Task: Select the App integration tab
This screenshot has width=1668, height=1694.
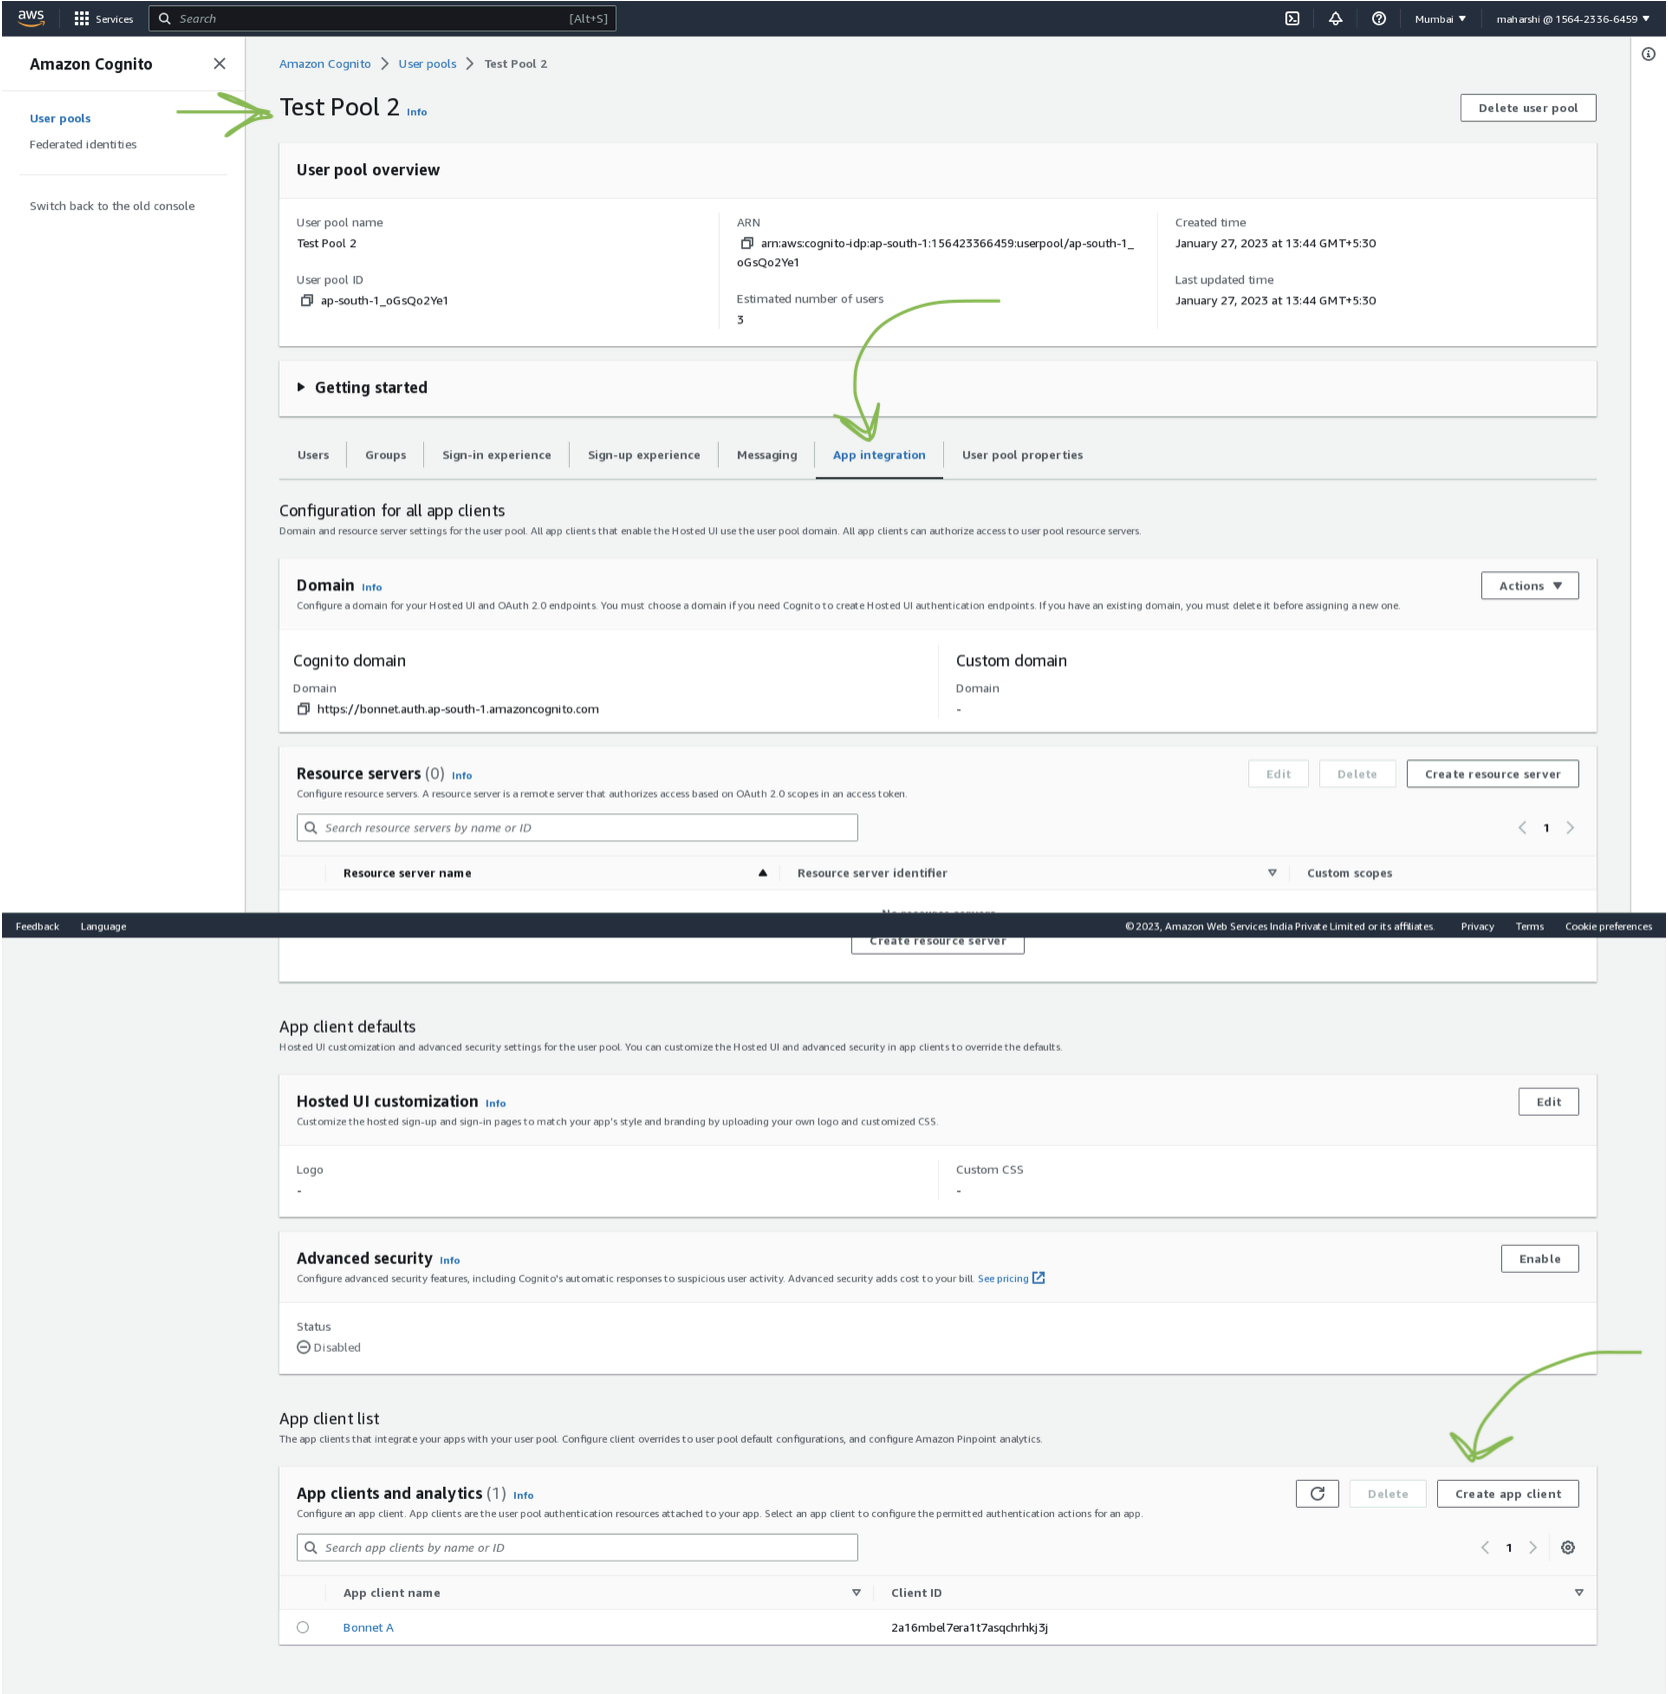Action: (x=879, y=455)
